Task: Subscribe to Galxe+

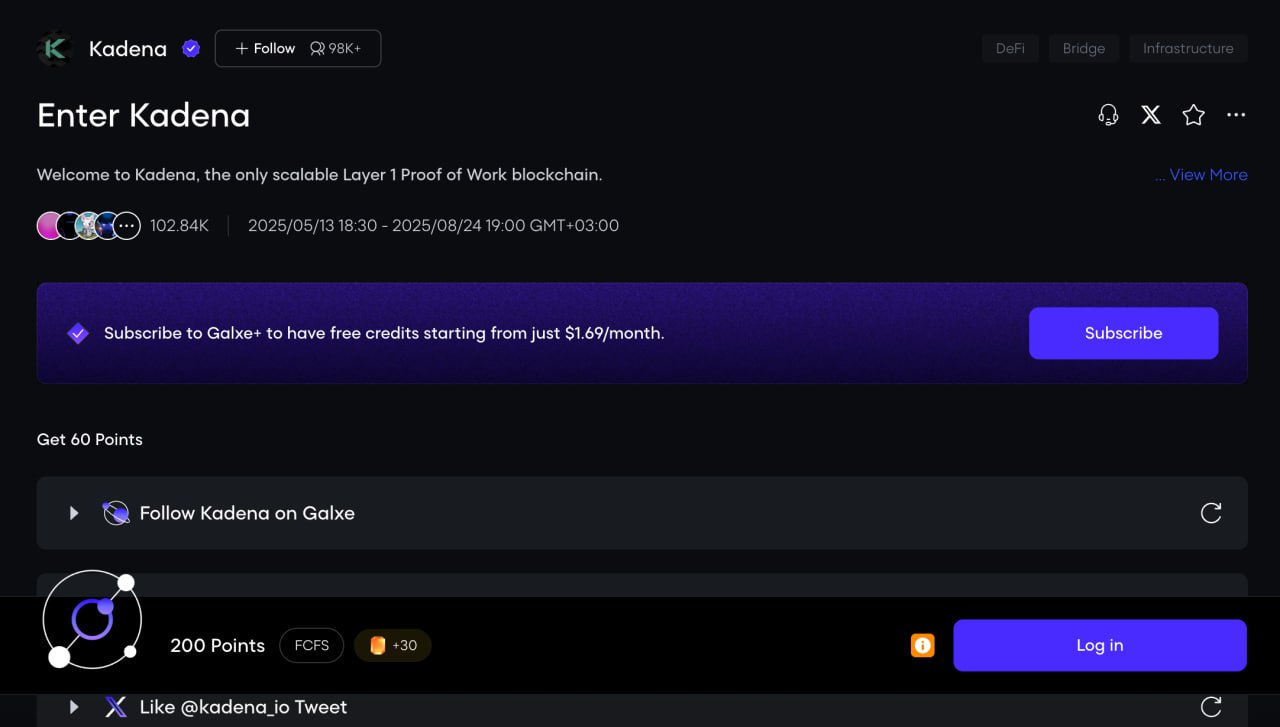Action: [x=1123, y=333]
